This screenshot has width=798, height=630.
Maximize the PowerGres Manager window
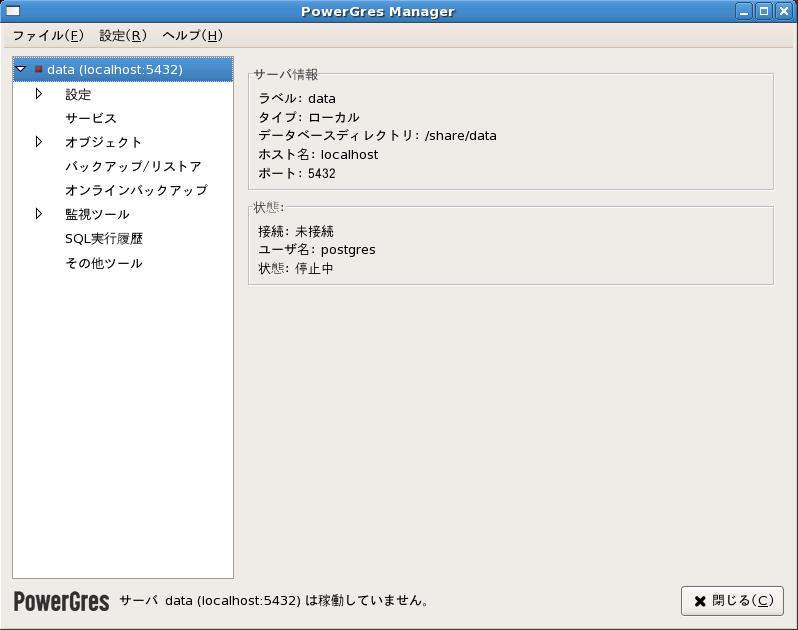[x=764, y=11]
